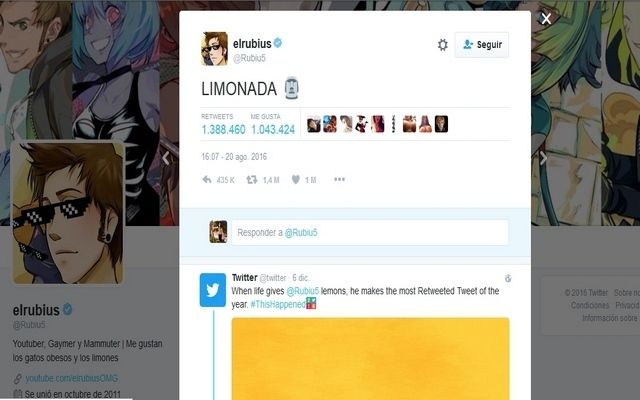Open the @Rubiu5 mention in Twitter's tweet
640x400 pixels.
[x=302, y=291]
